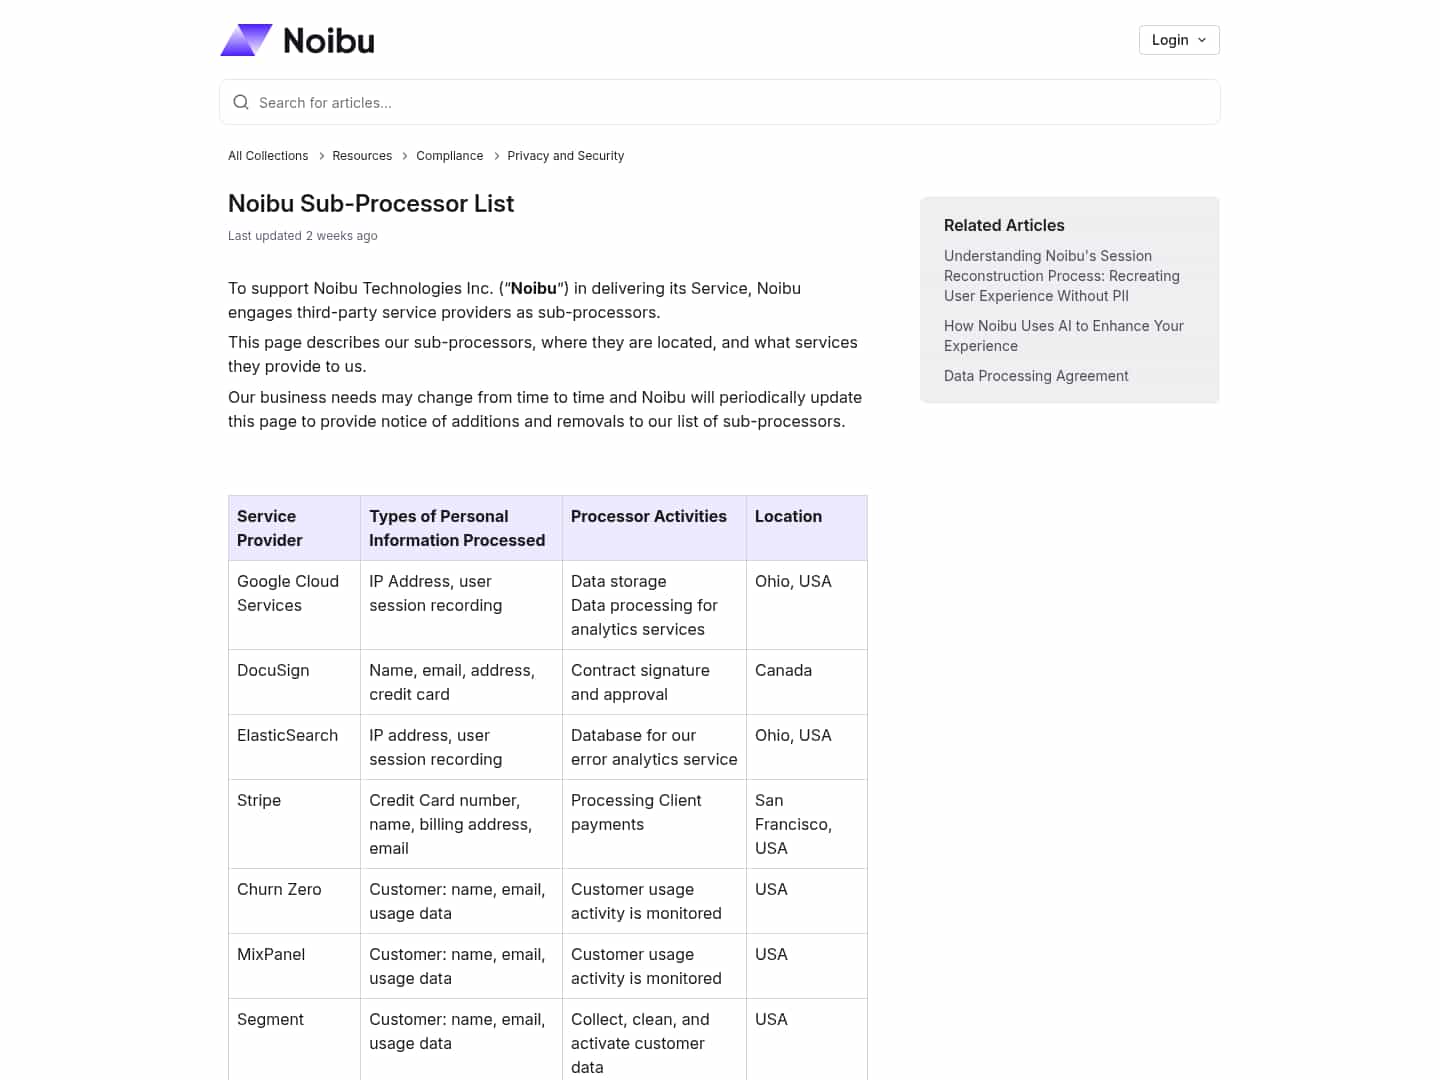Viewport: 1440px width, 1080px height.
Task: Click the chevron after Resources breadcrumb
Action: pos(405,156)
